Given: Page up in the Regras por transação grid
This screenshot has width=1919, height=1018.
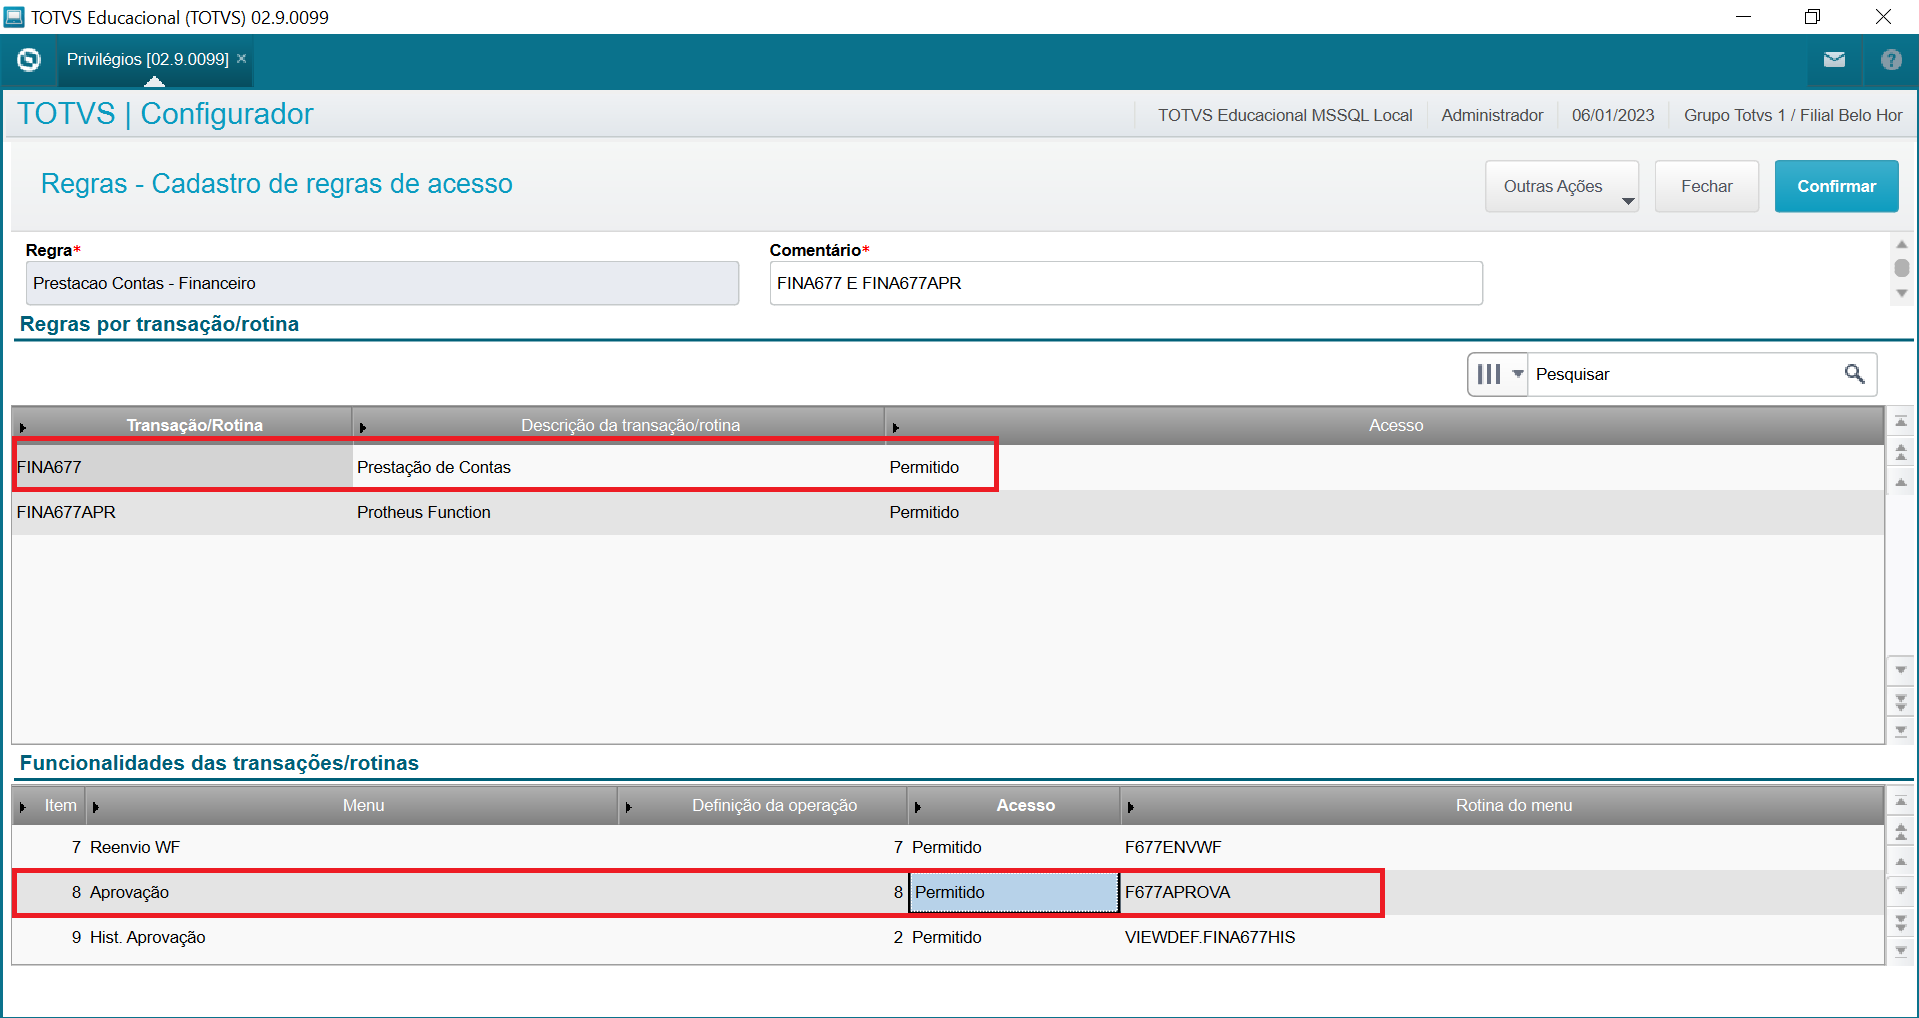Looking at the screenshot, I should point(1901,452).
